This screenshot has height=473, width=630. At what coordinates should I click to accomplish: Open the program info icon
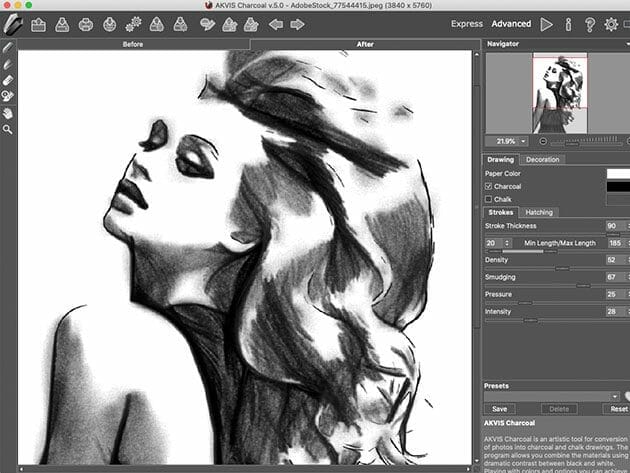568,23
